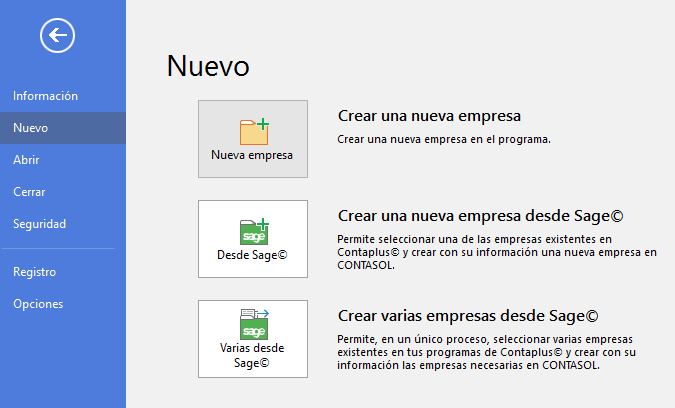Screen dimensions: 675x408
Task: Click the 'Nueva empresa' button label
Action: click(252, 155)
